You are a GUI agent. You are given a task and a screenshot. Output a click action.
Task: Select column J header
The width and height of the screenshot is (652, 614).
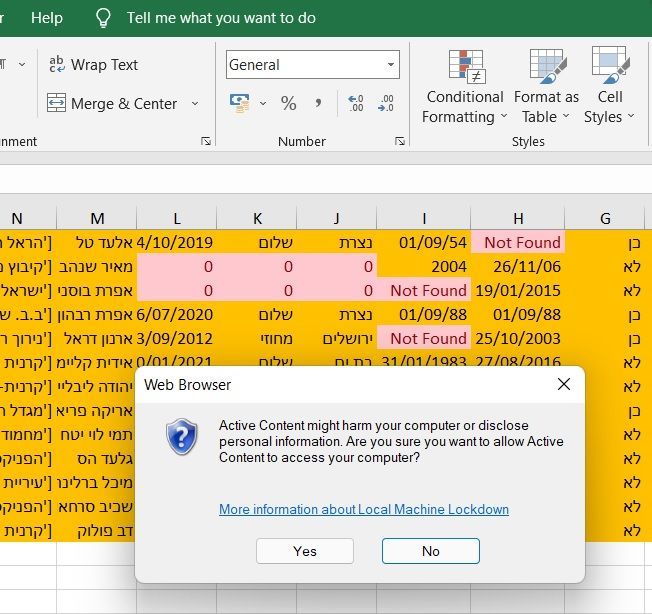point(336,218)
